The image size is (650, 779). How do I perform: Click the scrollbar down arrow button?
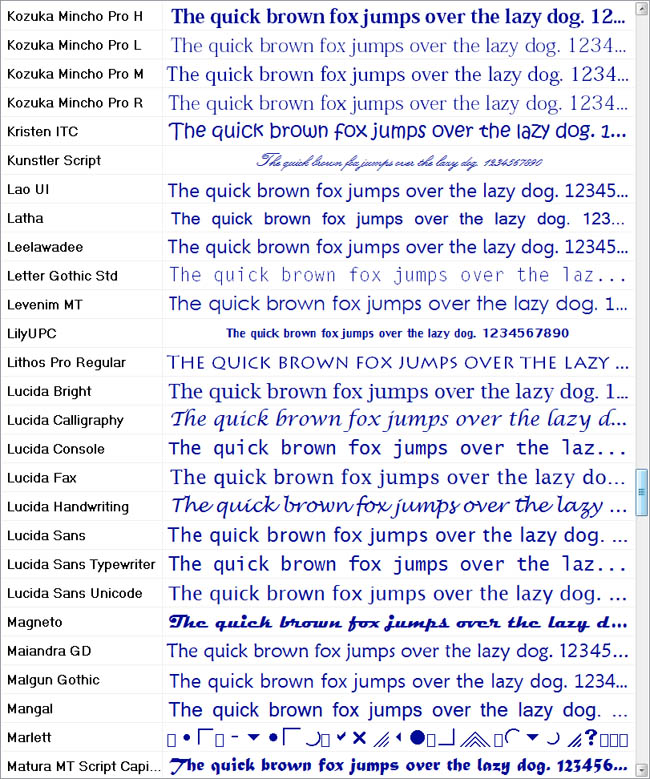click(642, 771)
